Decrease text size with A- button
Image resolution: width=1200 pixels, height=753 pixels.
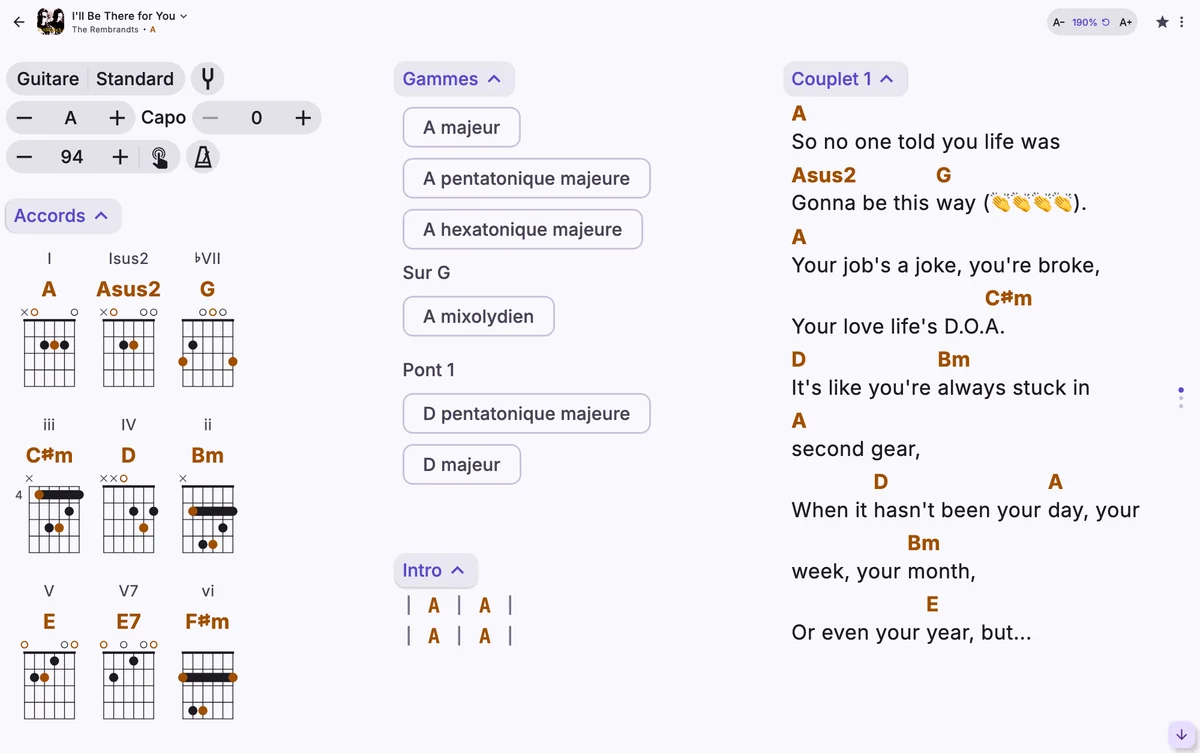(x=1059, y=22)
